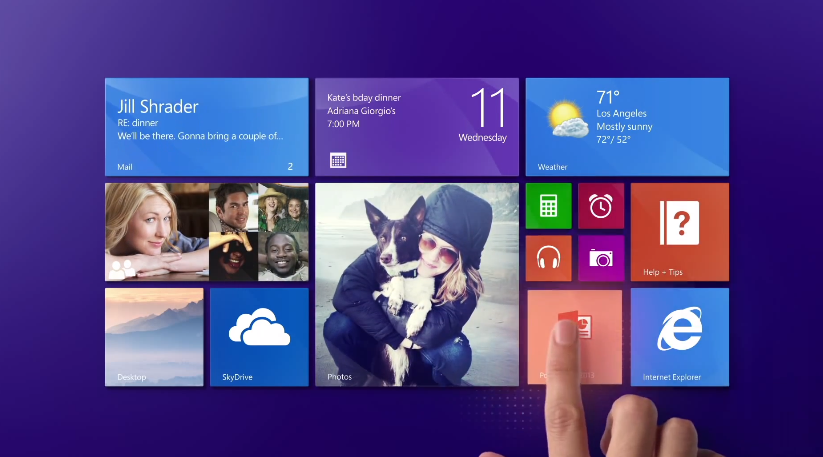Viewport: 823px width, 457px height.
Task: Click the SkyDrive cloud icon
Action: pyautogui.click(x=258, y=328)
